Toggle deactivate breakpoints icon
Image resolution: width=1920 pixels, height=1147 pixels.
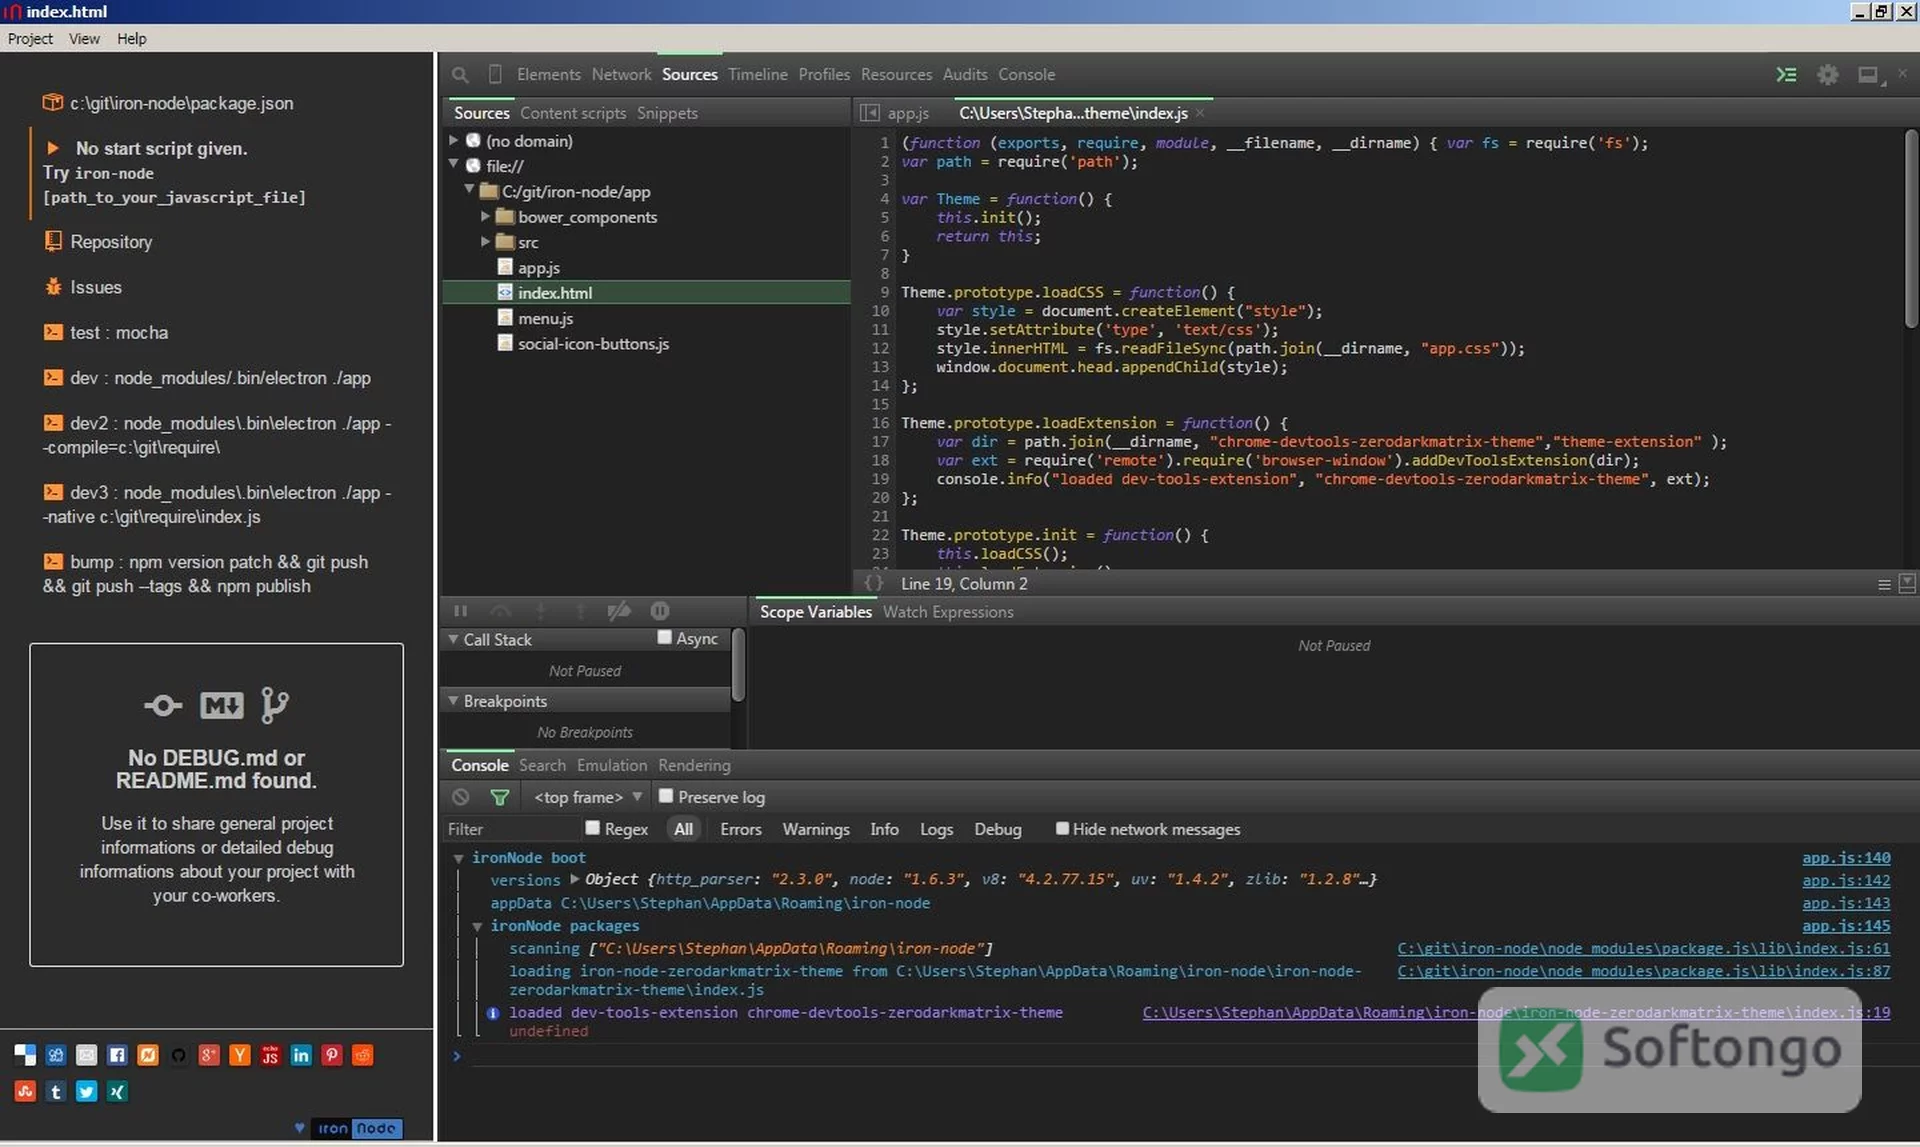click(619, 611)
